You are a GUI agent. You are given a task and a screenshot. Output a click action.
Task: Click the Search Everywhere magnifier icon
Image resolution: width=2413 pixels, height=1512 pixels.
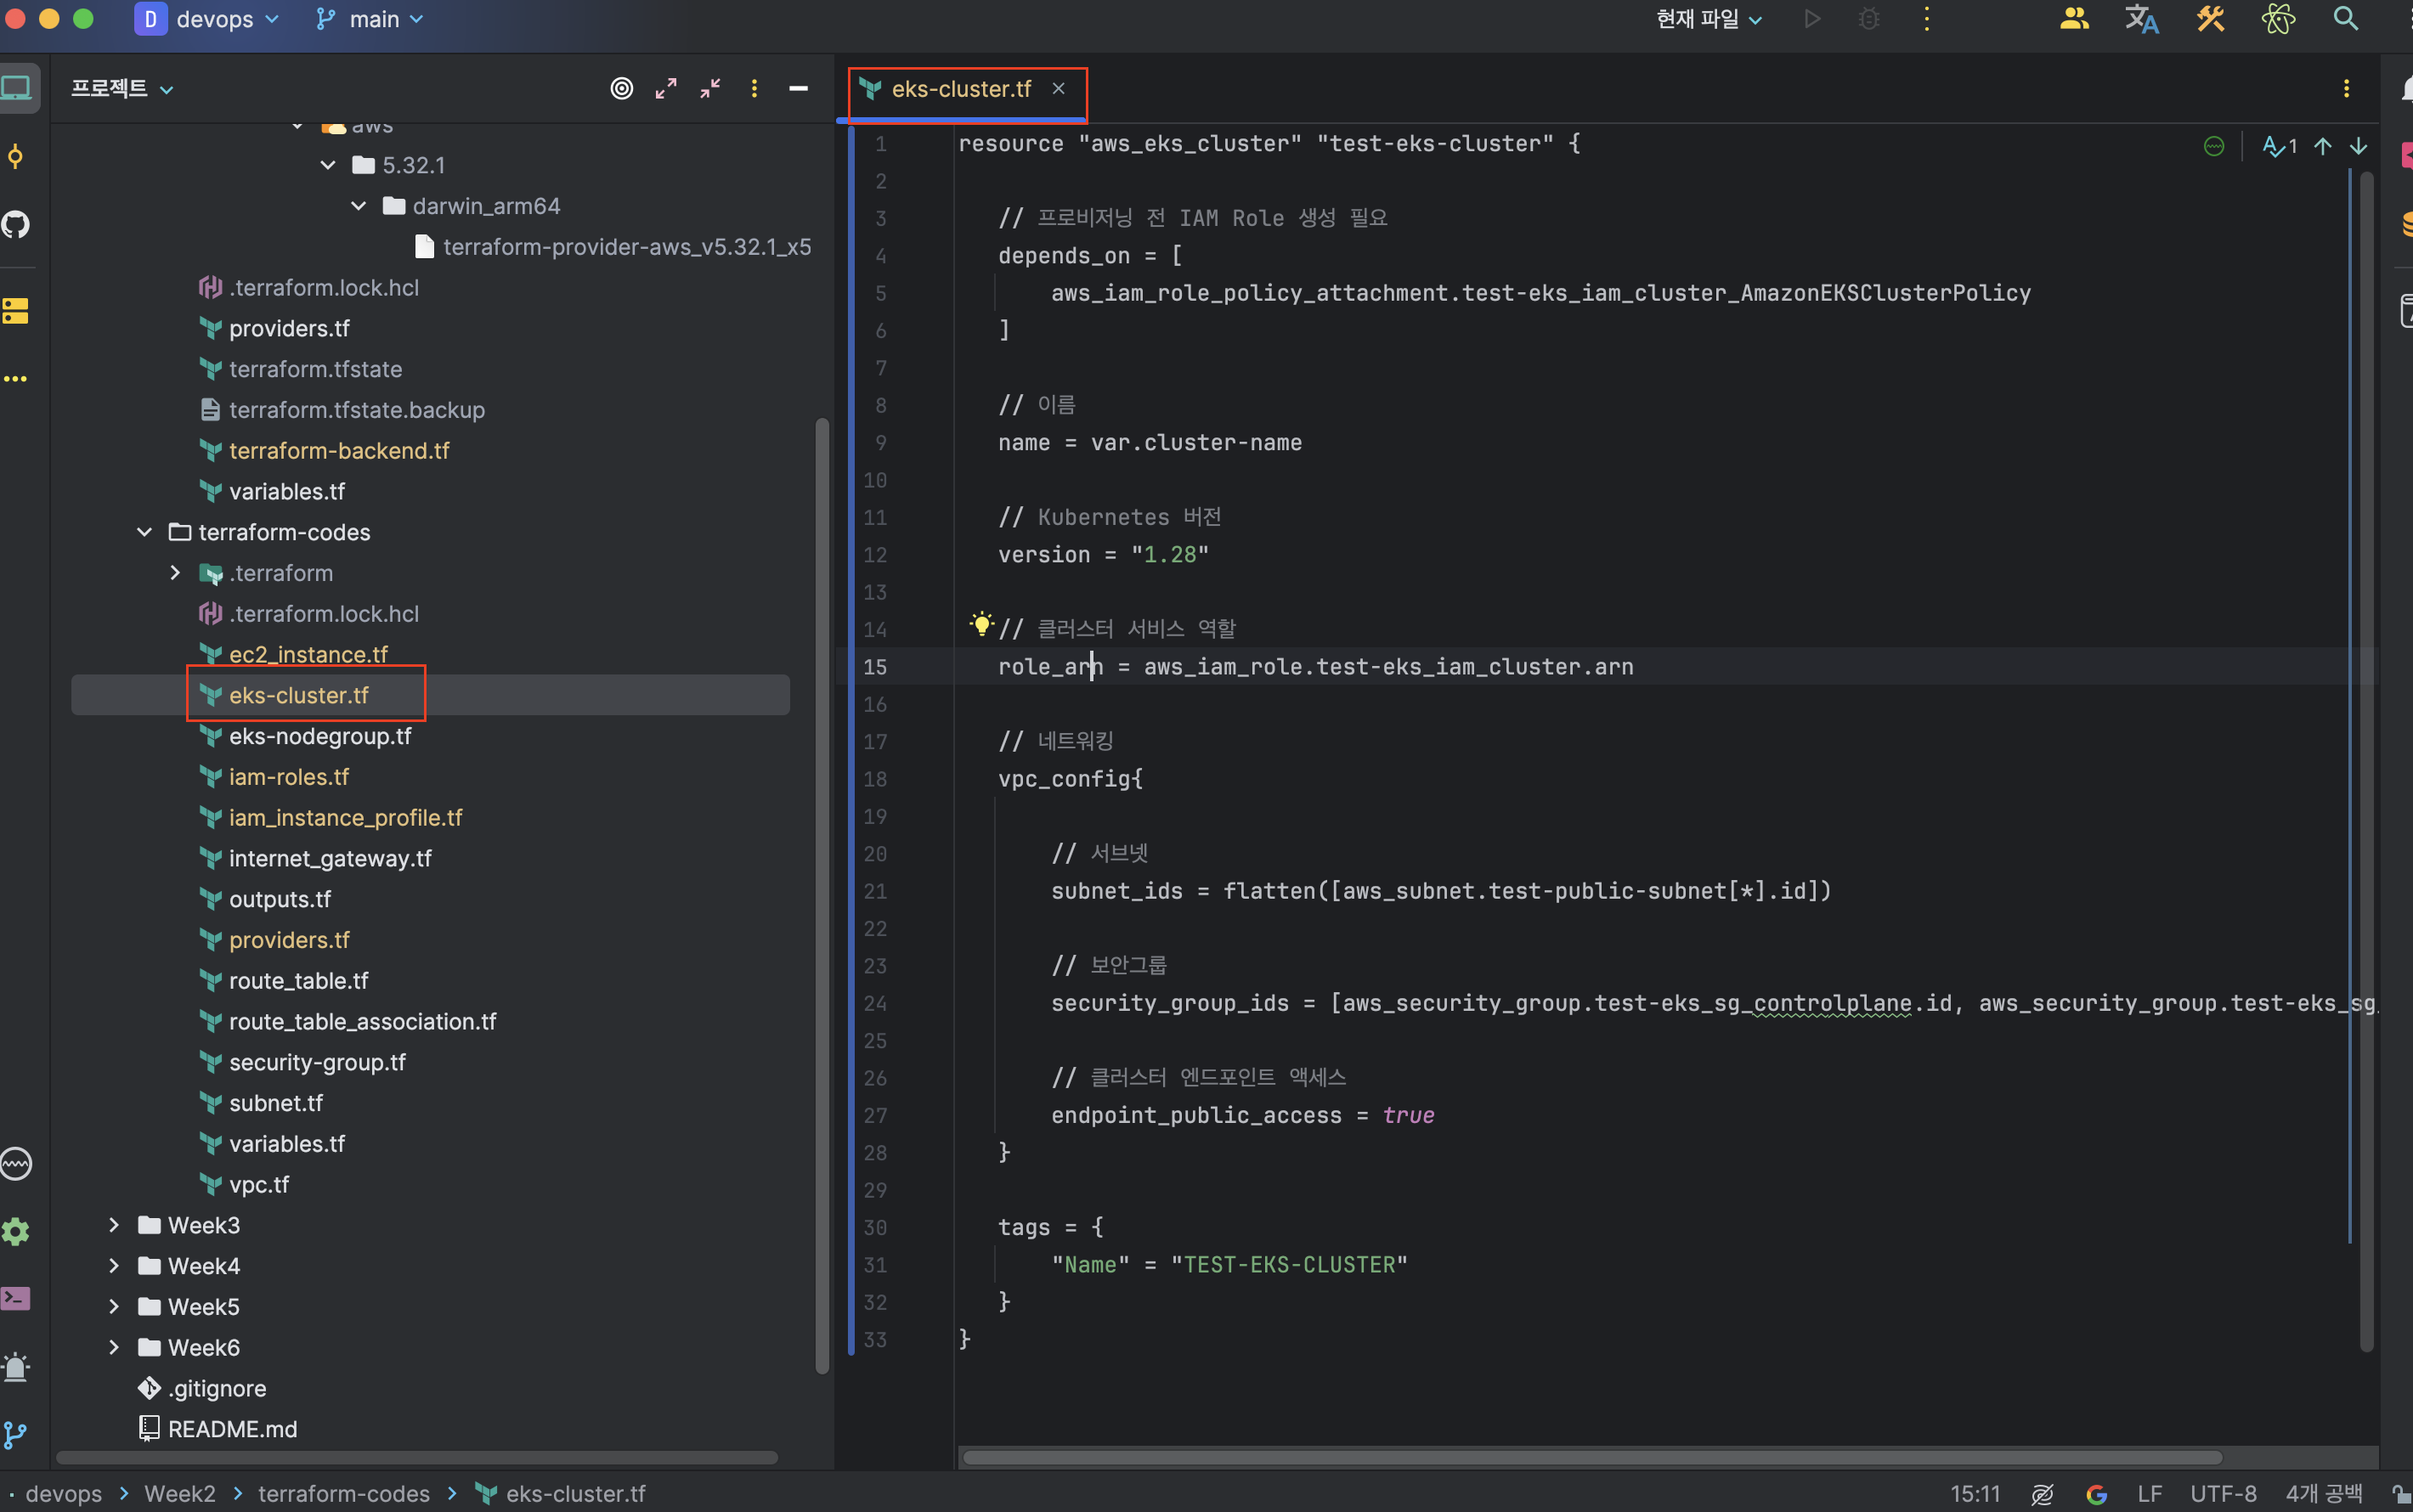coord(2345,19)
